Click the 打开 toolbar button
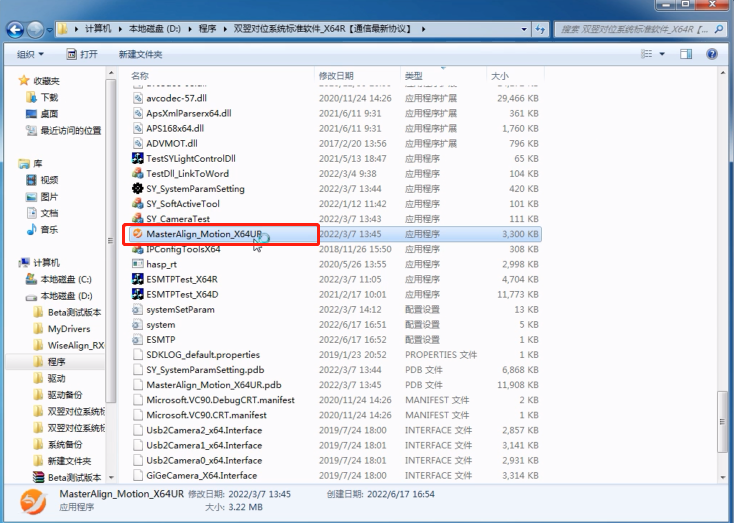734x523 pixels. pos(82,53)
